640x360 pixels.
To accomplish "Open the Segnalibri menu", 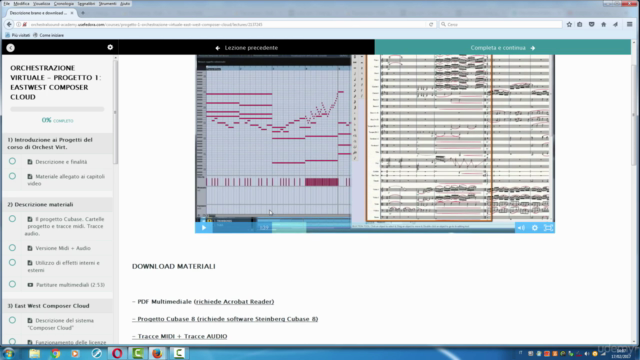I will point(86,4).
